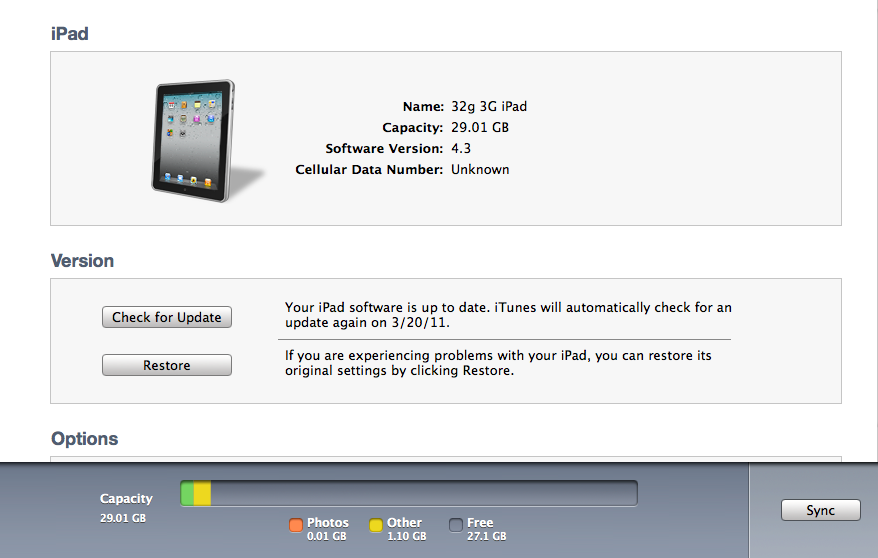Click the Check for Update button

coord(167,317)
